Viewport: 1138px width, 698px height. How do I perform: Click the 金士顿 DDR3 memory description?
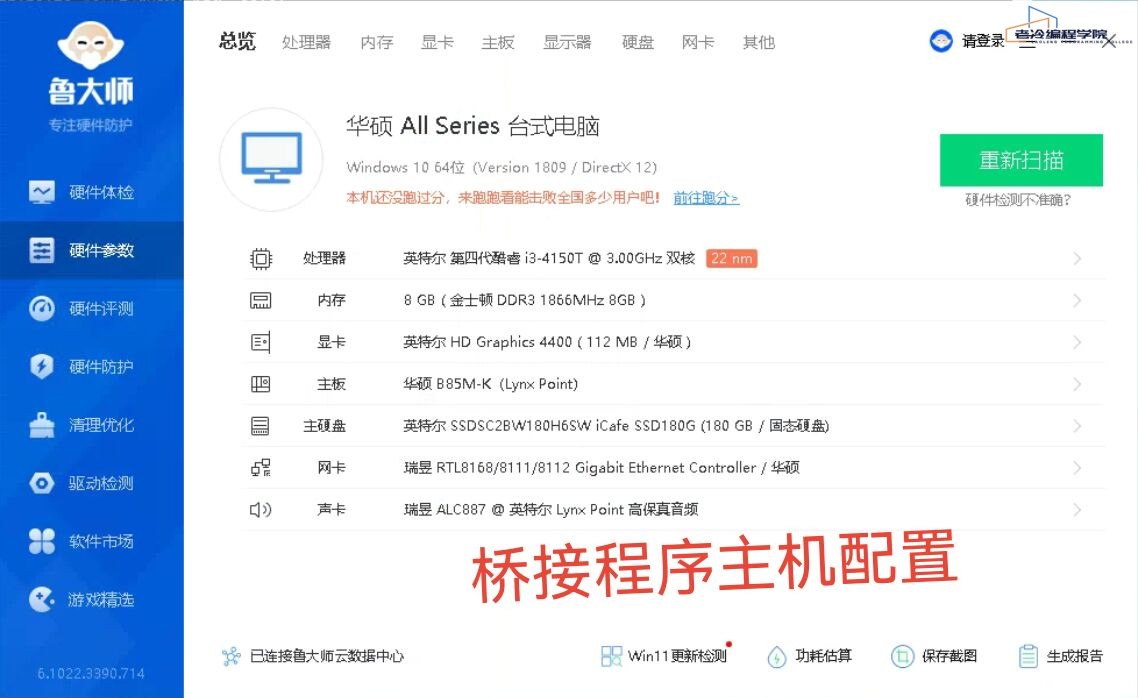click(525, 300)
